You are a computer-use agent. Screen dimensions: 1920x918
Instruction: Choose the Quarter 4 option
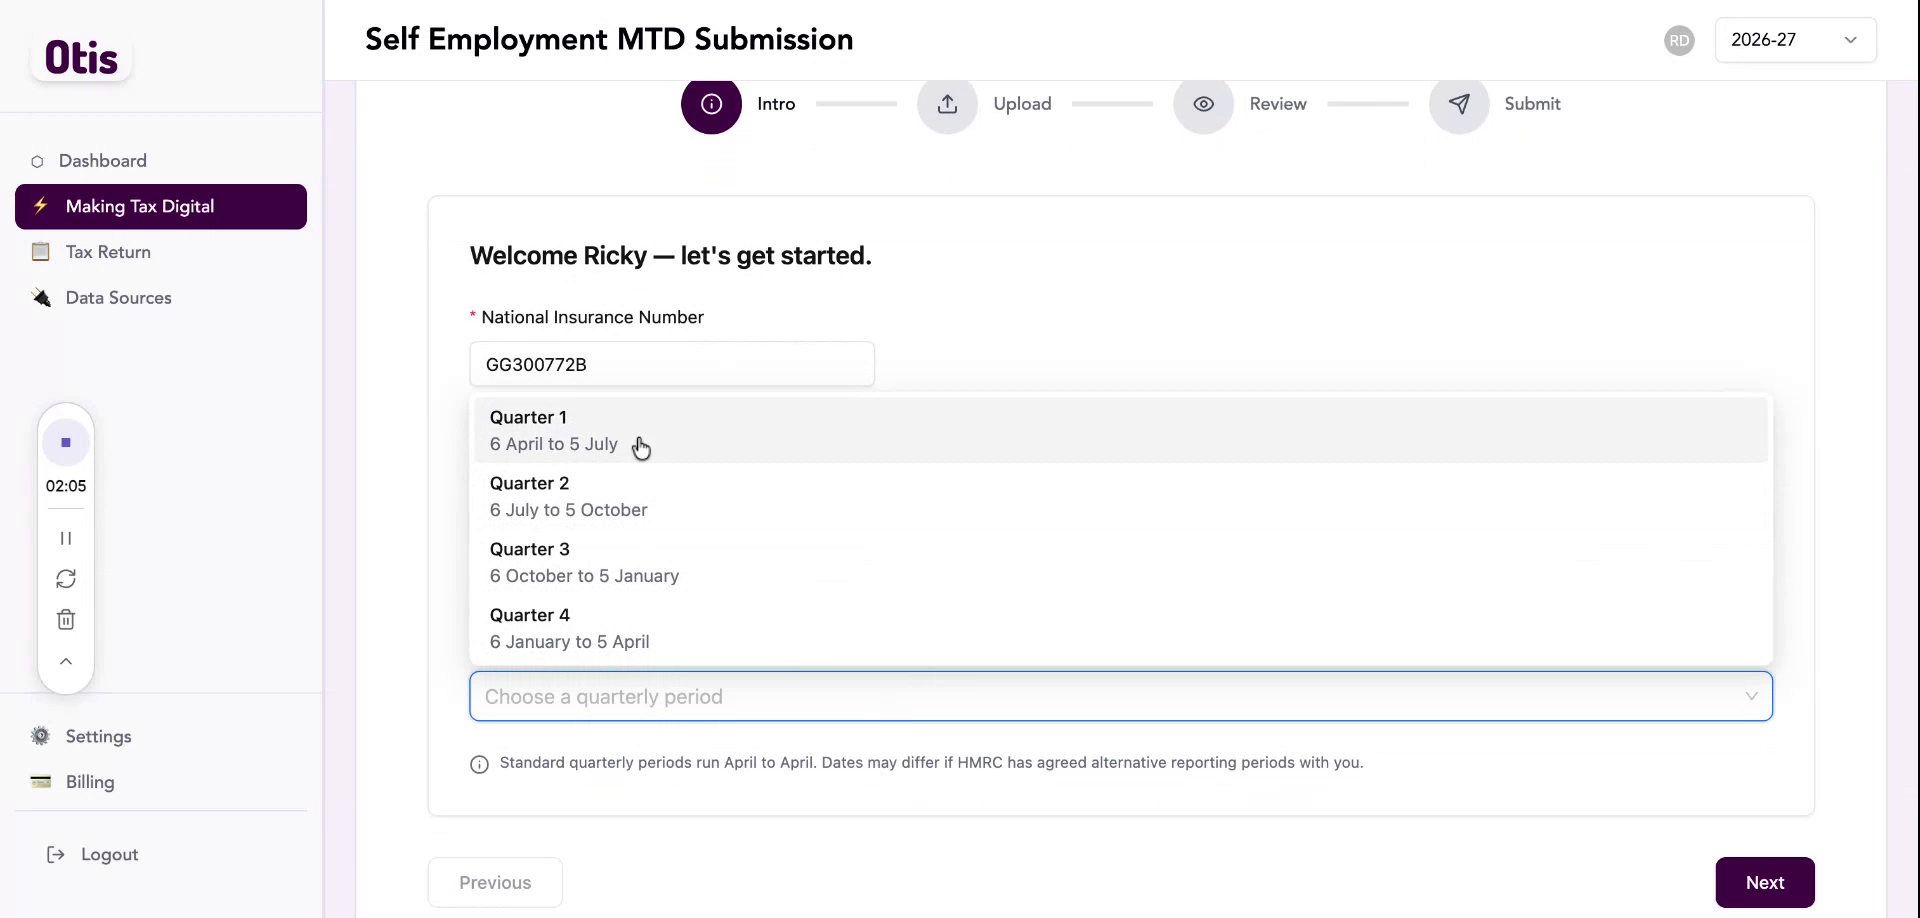1120,629
